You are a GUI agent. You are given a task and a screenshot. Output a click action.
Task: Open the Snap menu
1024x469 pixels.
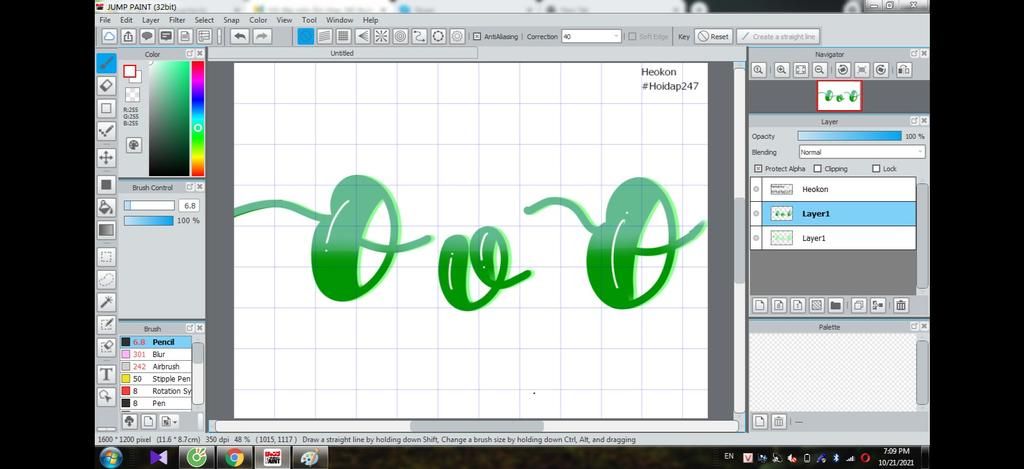[x=231, y=20]
